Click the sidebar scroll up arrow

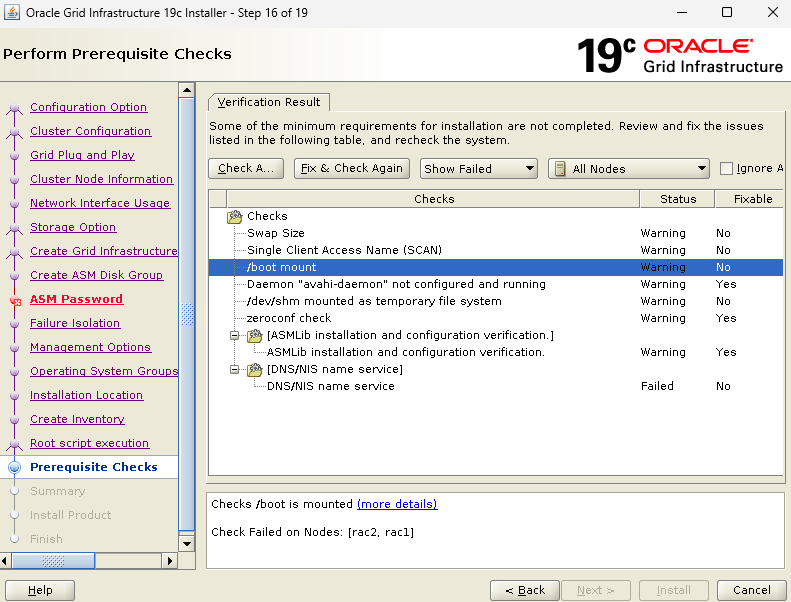click(x=187, y=90)
